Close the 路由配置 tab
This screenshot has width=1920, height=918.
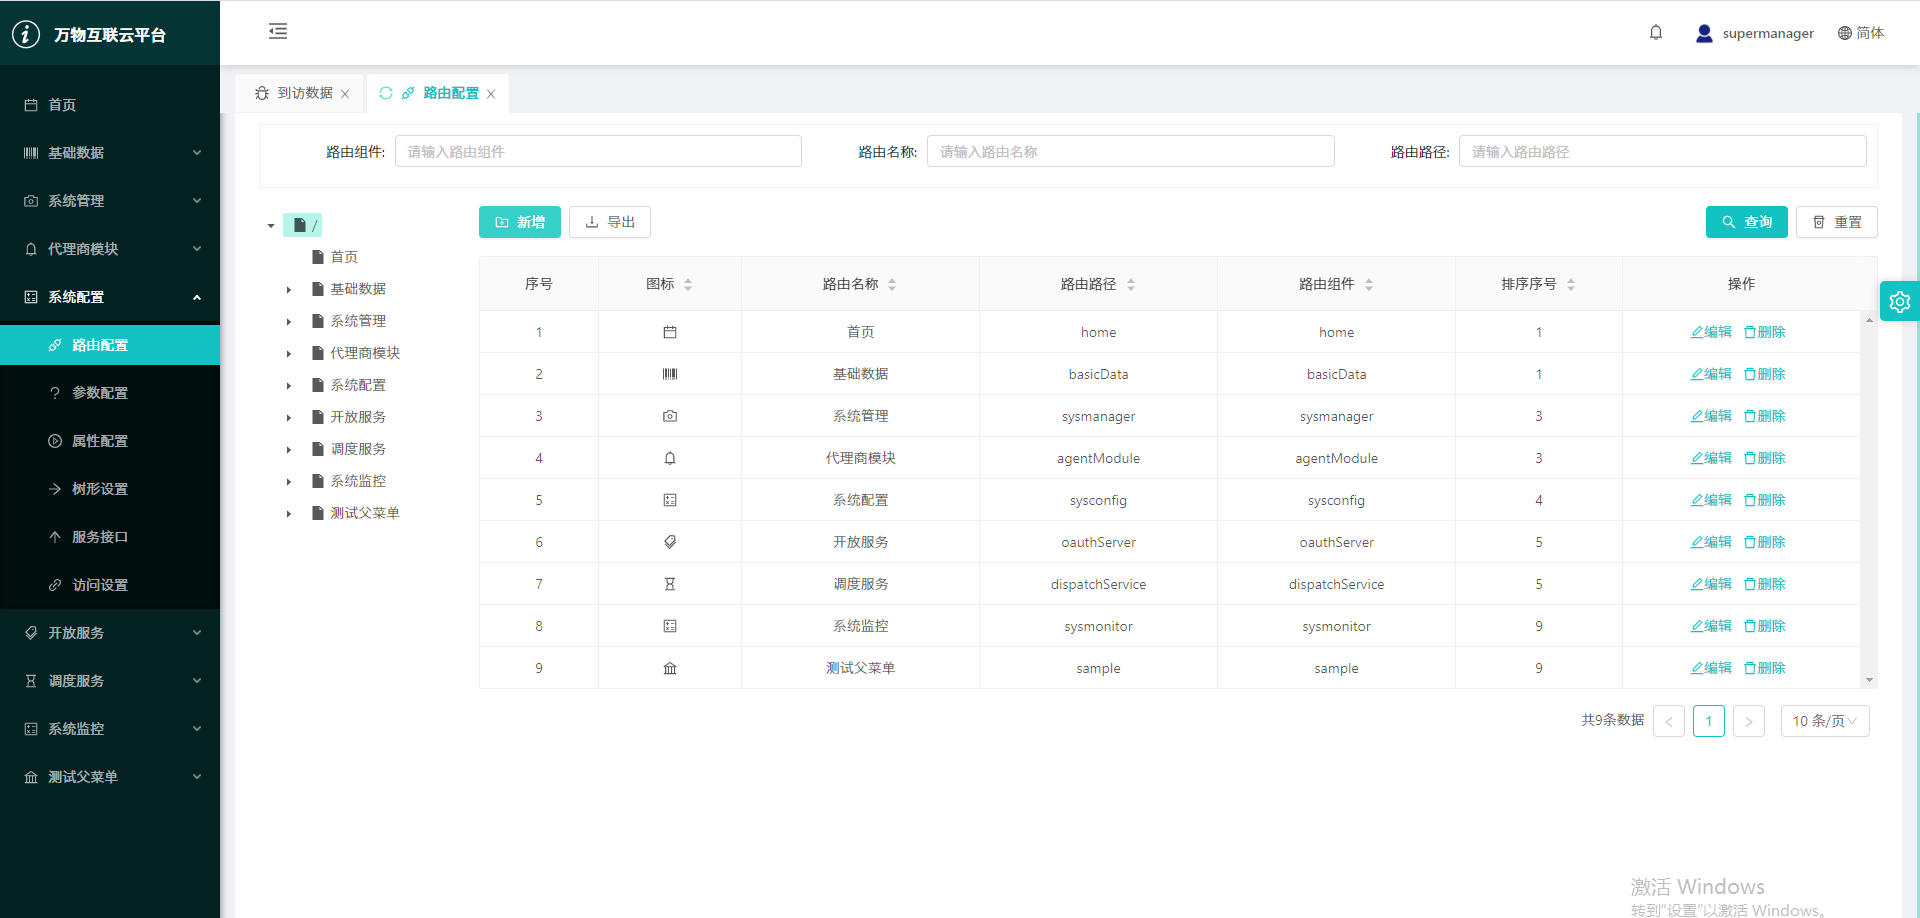(491, 94)
